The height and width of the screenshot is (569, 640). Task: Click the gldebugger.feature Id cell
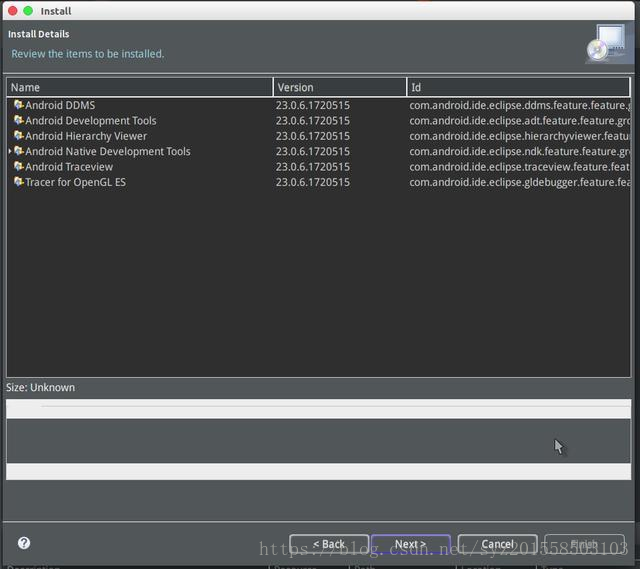click(520, 182)
